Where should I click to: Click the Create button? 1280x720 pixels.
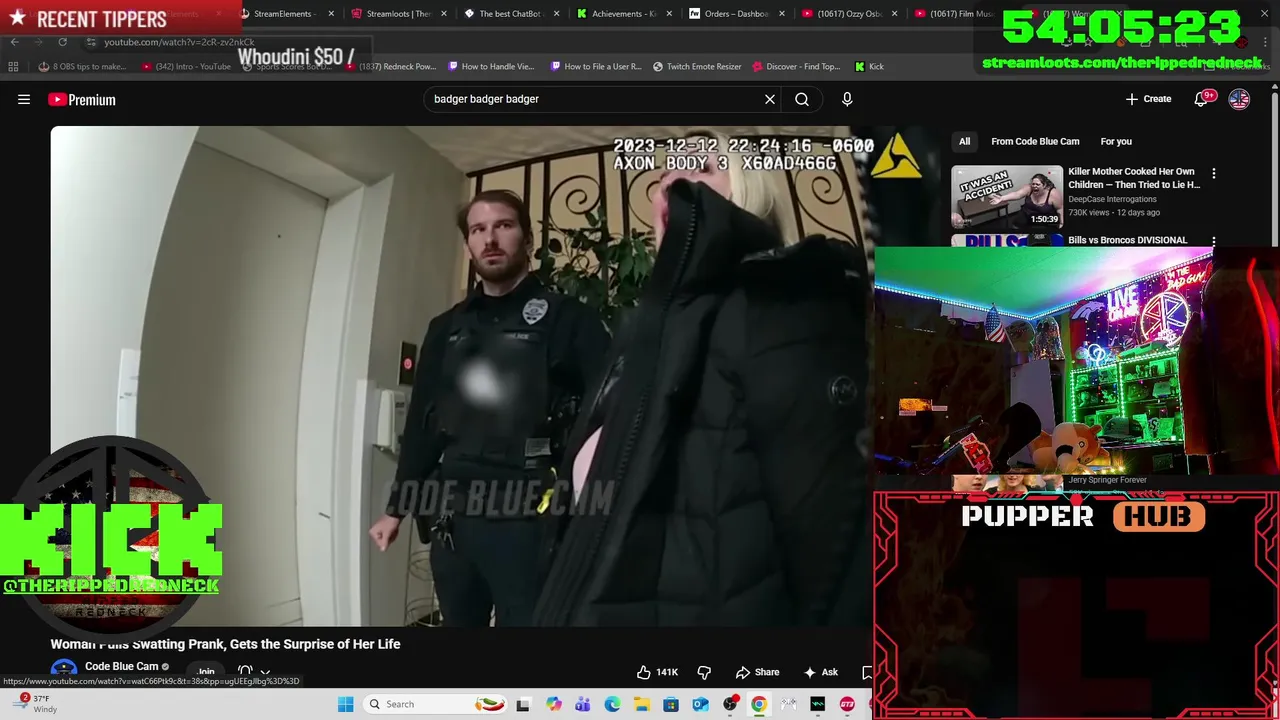tap(1148, 99)
